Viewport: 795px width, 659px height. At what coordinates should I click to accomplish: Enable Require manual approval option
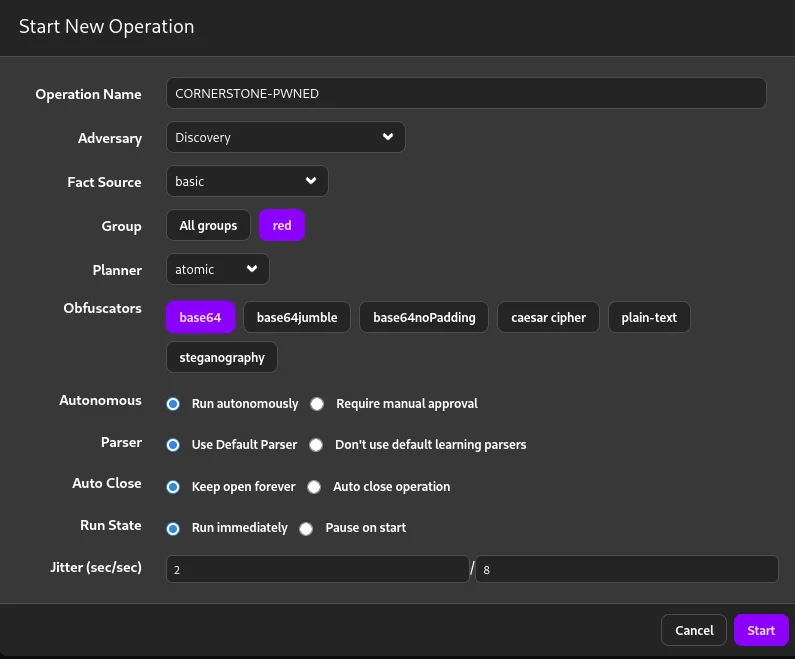317,404
